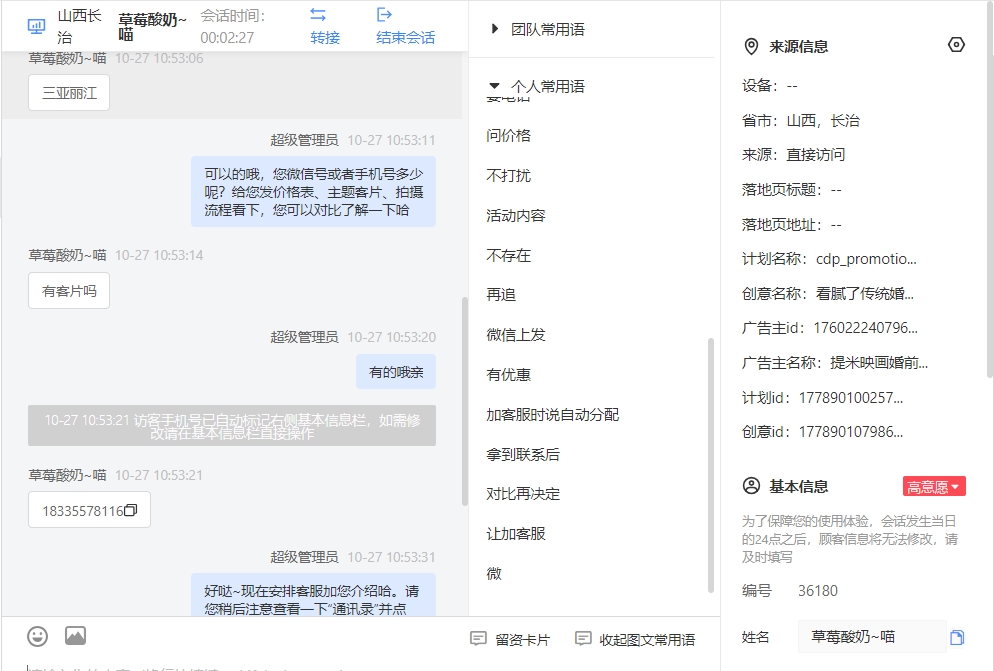Click the visitor name 草莓酸奶~喵 in header
The height and width of the screenshot is (671, 994).
pos(153,27)
